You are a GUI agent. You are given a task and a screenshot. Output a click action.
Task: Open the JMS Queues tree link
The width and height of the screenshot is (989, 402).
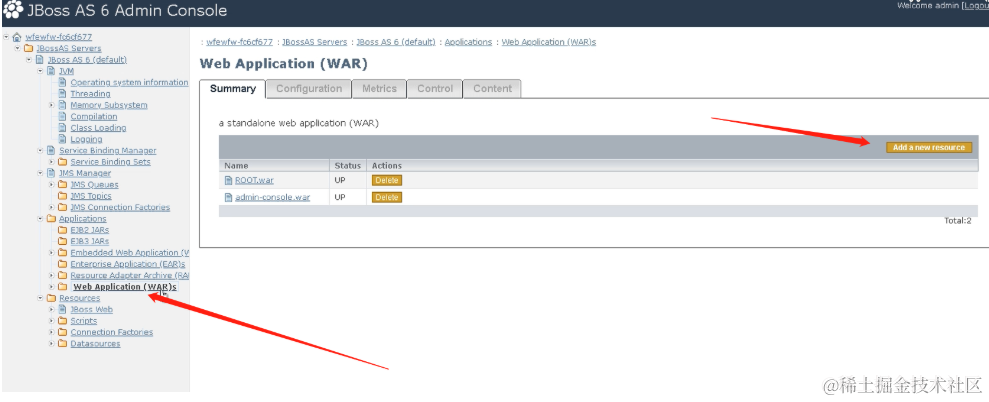click(94, 185)
